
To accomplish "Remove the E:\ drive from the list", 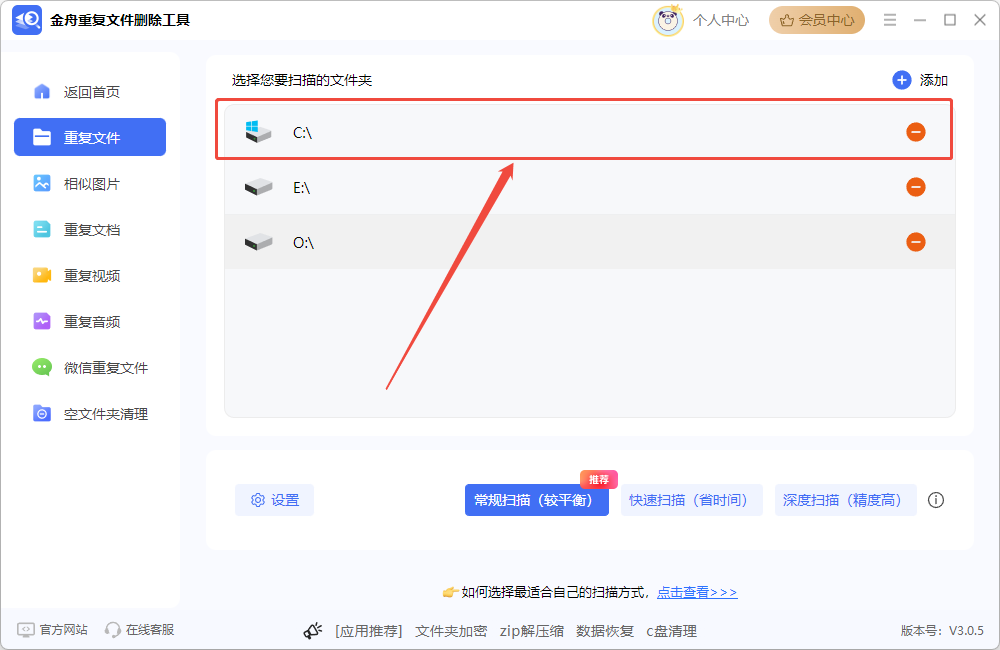I will coord(916,187).
